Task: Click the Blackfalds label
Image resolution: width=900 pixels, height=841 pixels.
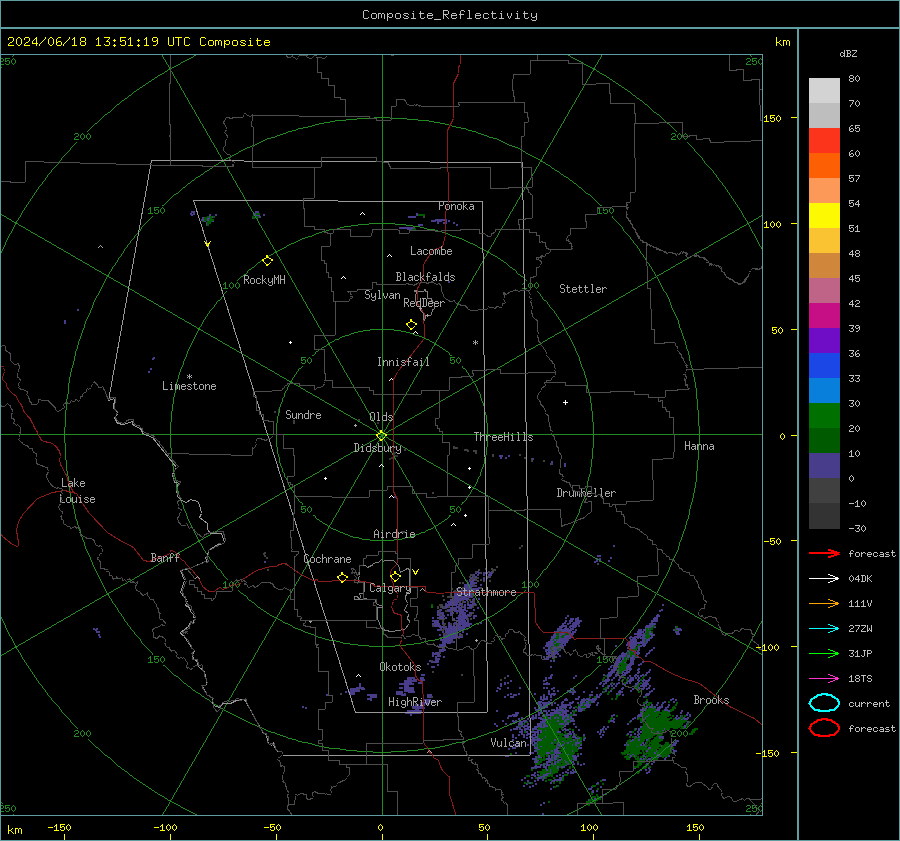Action: click(x=425, y=277)
